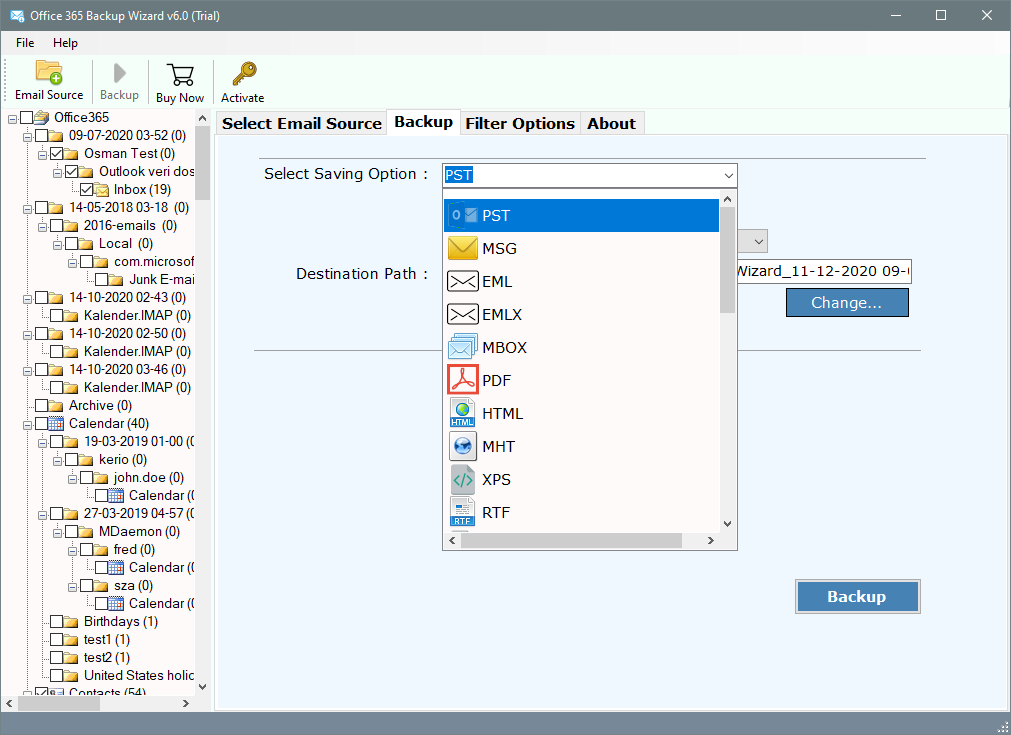1011x735 pixels.
Task: Tick the Birthdays (1) checkbox
Action: click(57, 622)
